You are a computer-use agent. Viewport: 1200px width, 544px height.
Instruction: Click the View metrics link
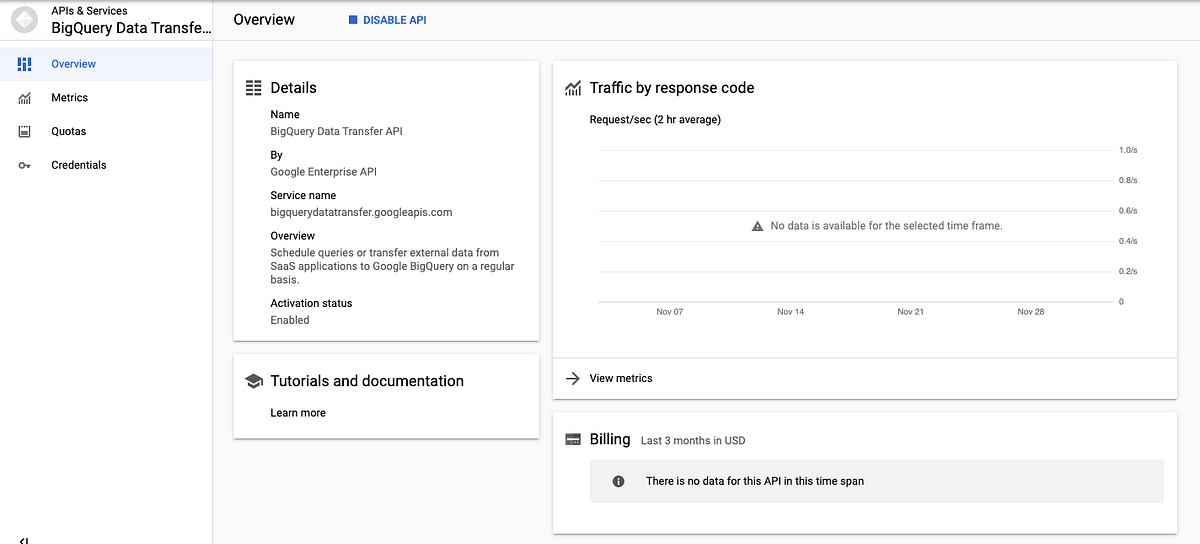point(621,378)
